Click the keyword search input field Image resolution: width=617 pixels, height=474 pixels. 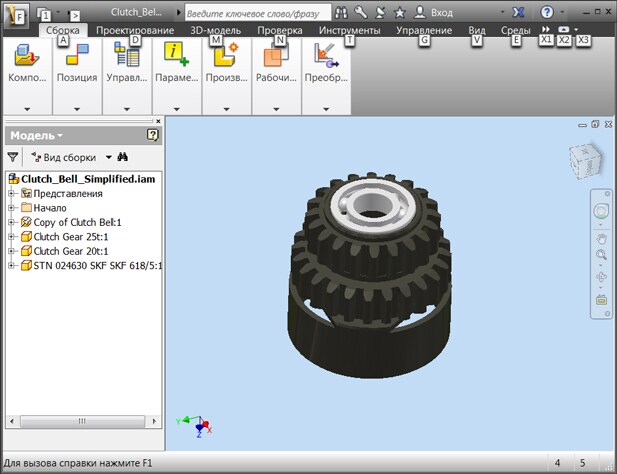pyautogui.click(x=255, y=12)
